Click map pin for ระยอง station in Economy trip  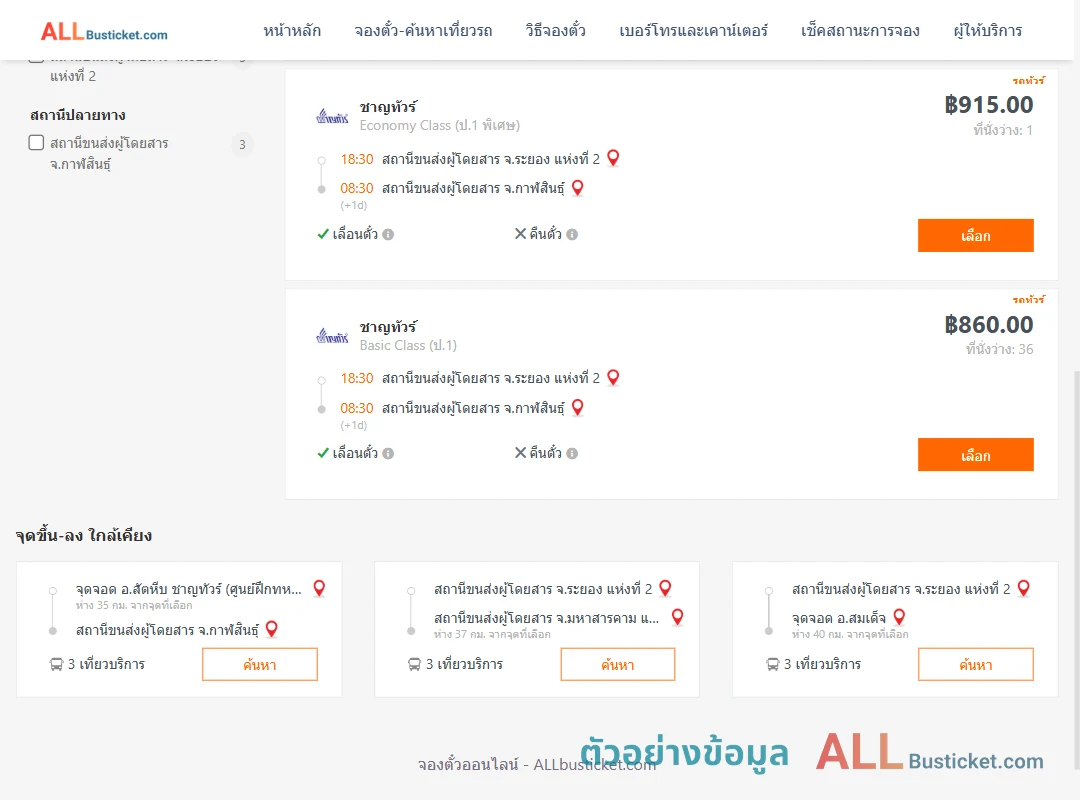tap(613, 158)
